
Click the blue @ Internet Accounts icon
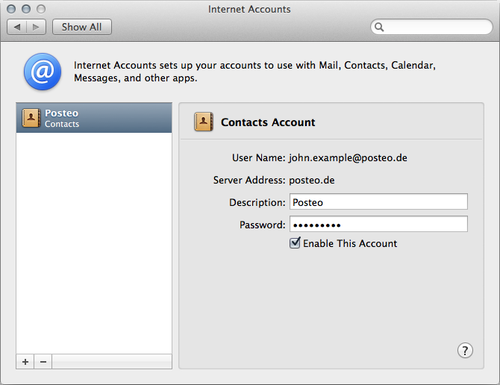(x=42, y=71)
